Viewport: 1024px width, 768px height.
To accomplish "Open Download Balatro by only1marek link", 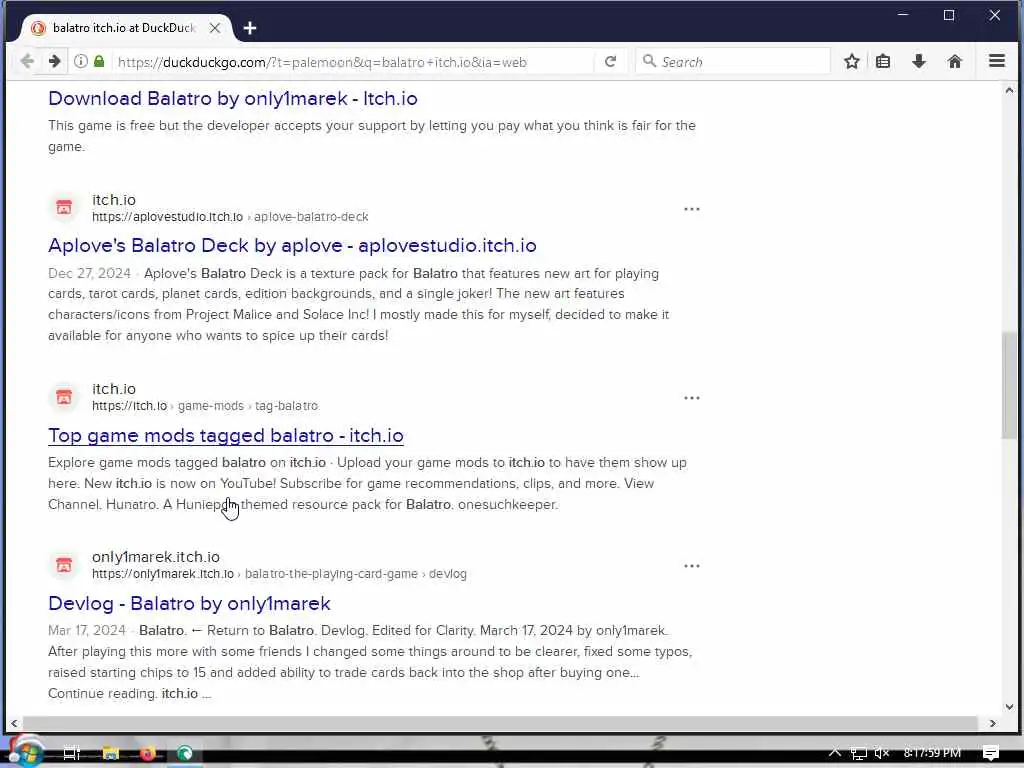I will pos(232,99).
